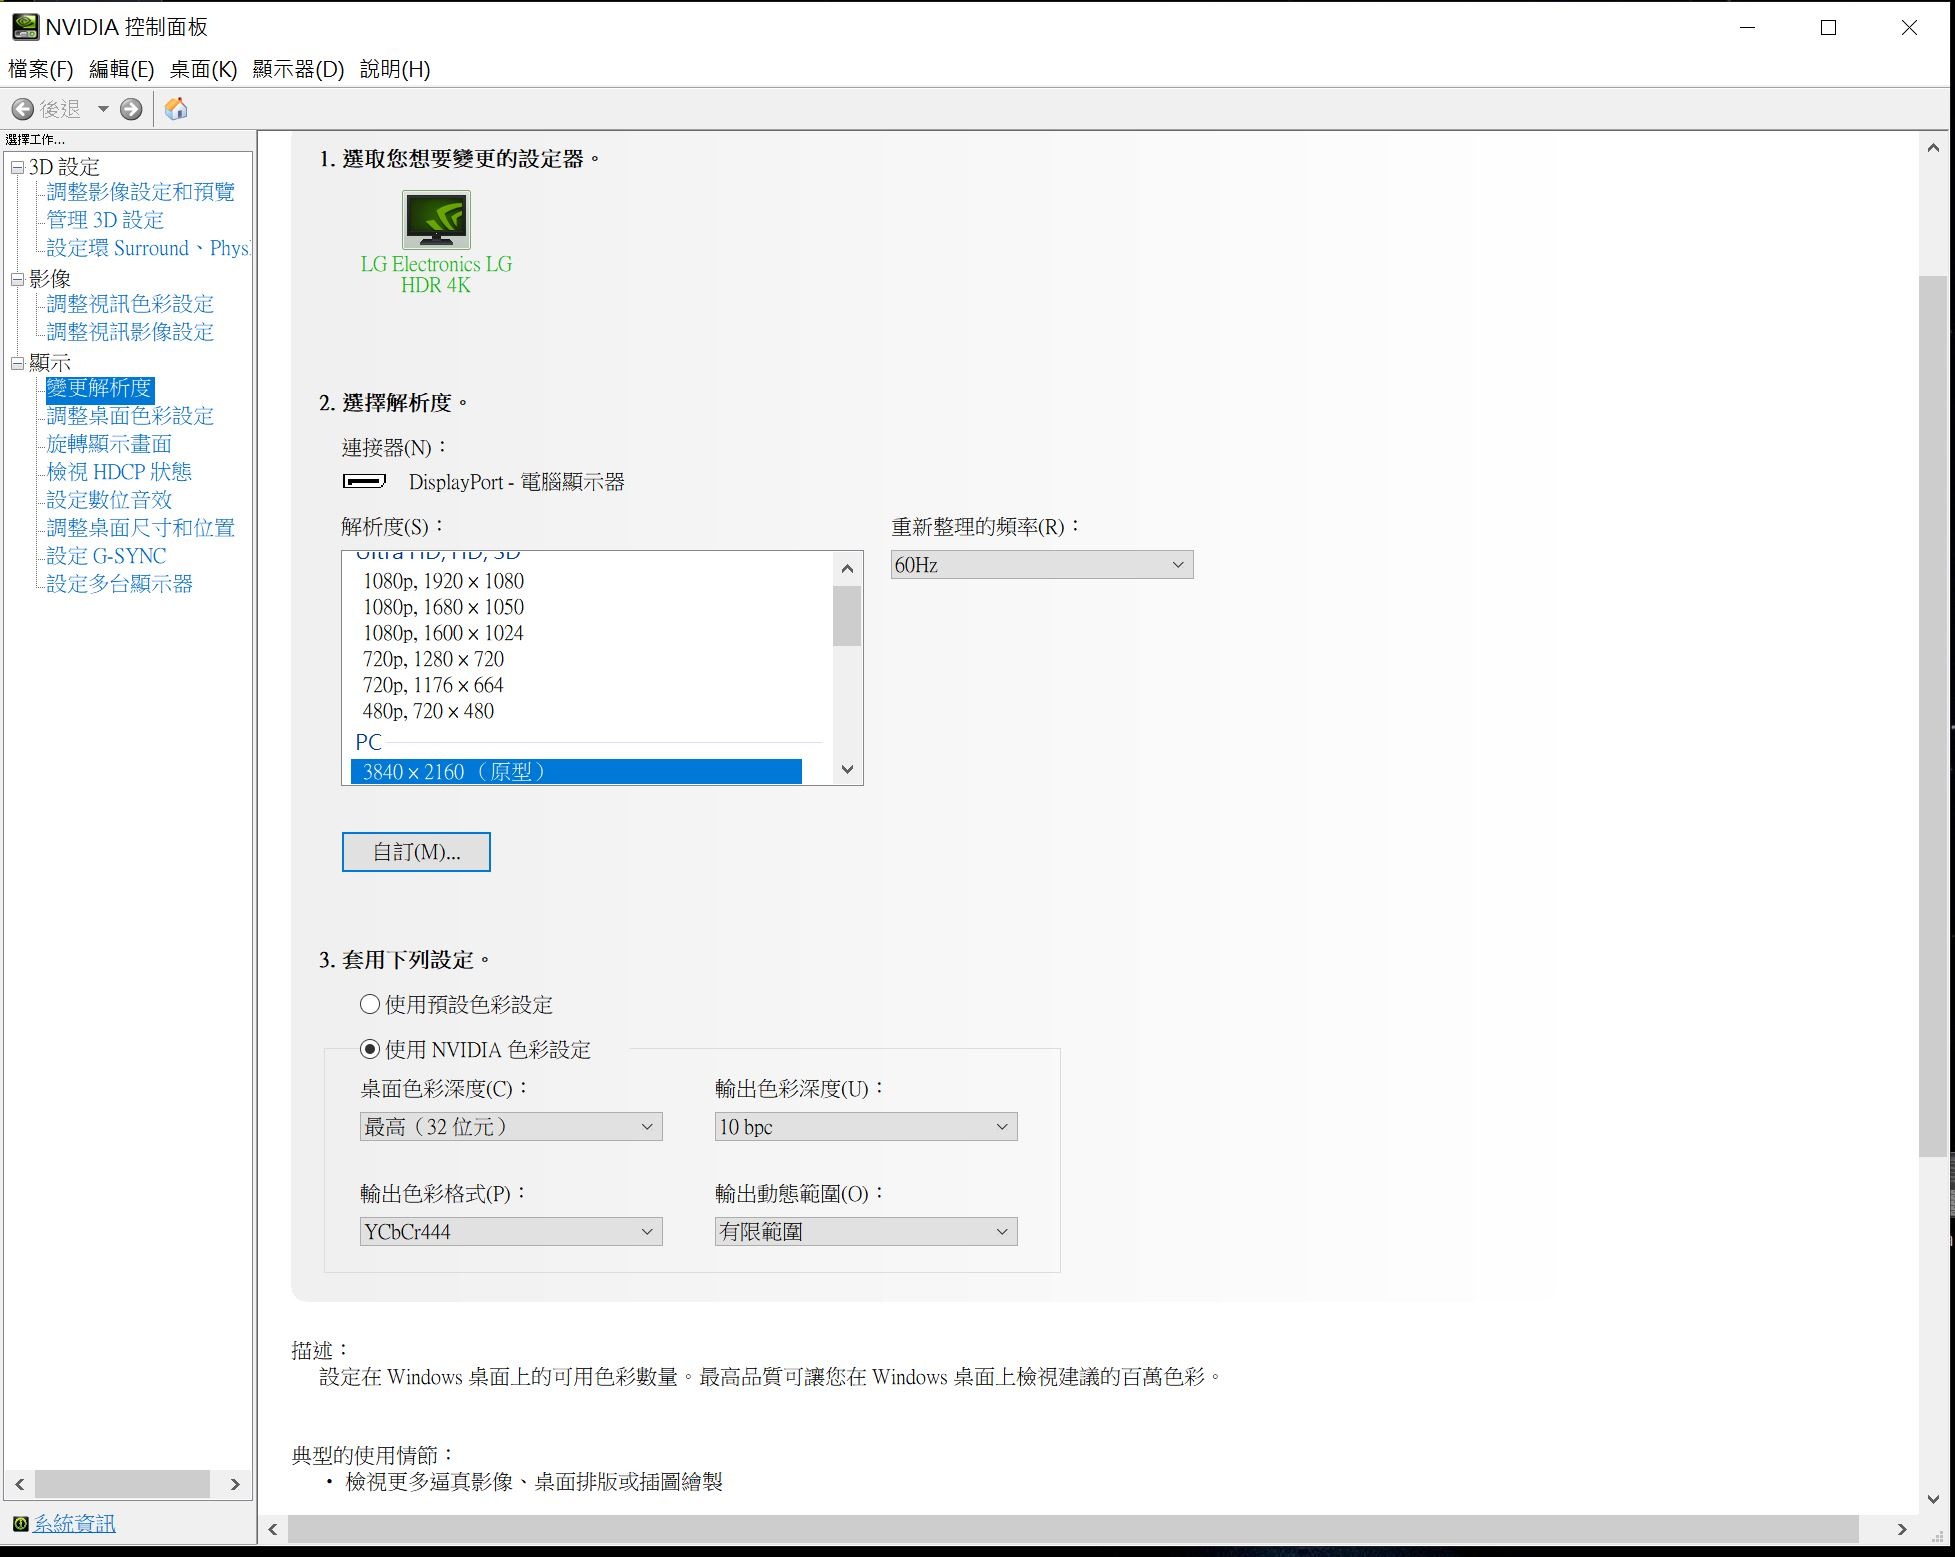Open the 說明(H) menu
The width and height of the screenshot is (1955, 1557).
click(395, 69)
